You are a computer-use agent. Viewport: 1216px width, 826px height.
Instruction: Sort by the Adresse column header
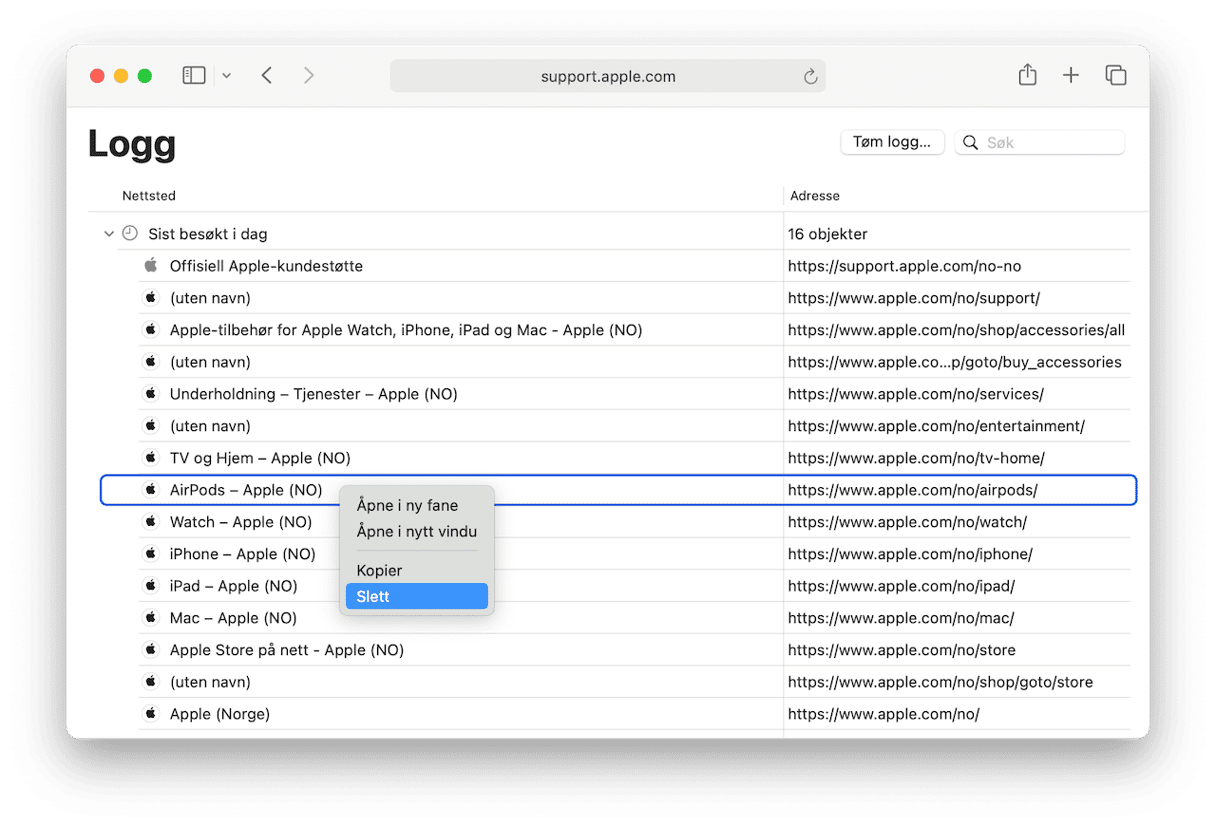(815, 196)
